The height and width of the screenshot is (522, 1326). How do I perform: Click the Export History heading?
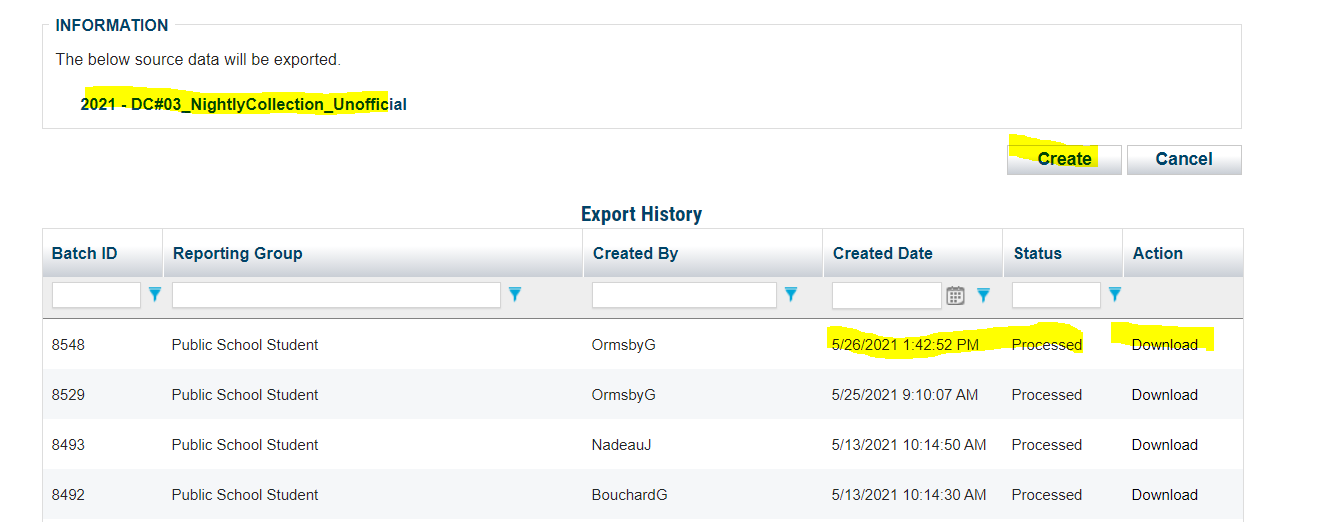(642, 214)
